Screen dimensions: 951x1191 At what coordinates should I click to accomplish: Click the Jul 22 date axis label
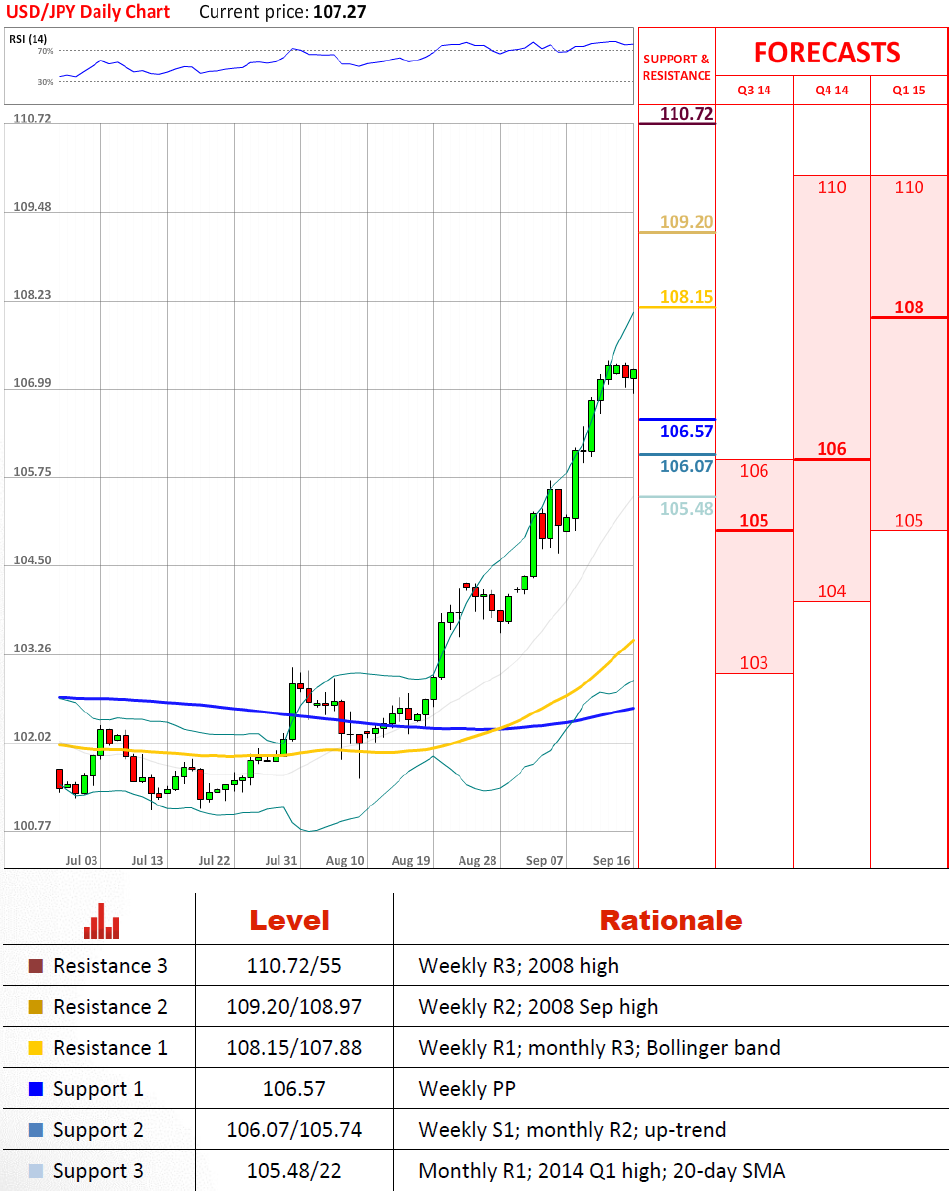[x=214, y=861]
